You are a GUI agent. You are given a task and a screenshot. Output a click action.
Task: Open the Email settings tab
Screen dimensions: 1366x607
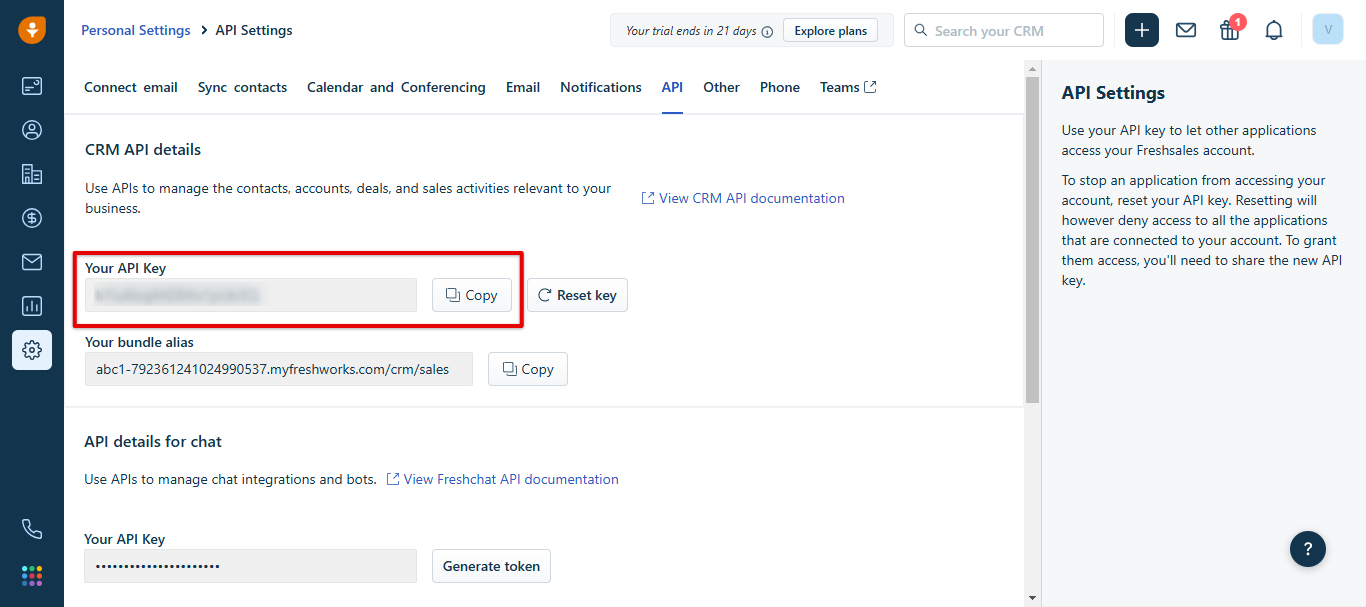point(523,87)
